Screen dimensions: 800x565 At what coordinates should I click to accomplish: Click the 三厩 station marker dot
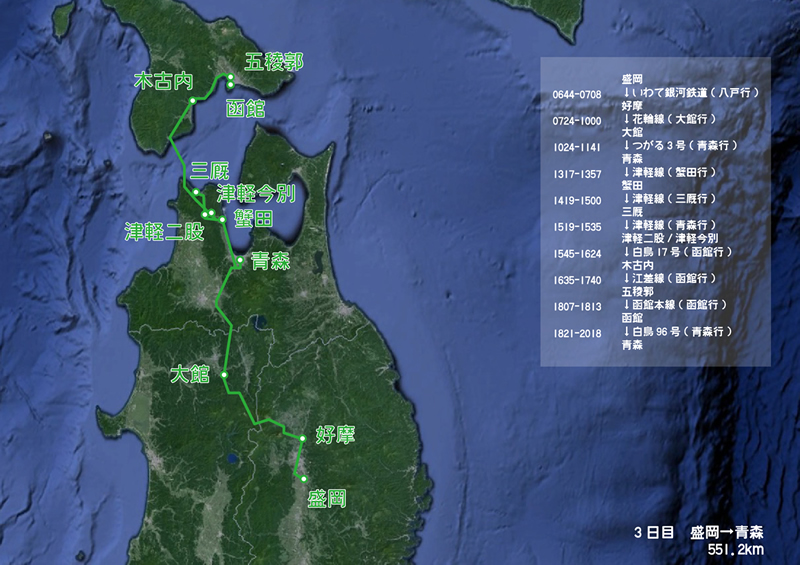click(x=197, y=192)
